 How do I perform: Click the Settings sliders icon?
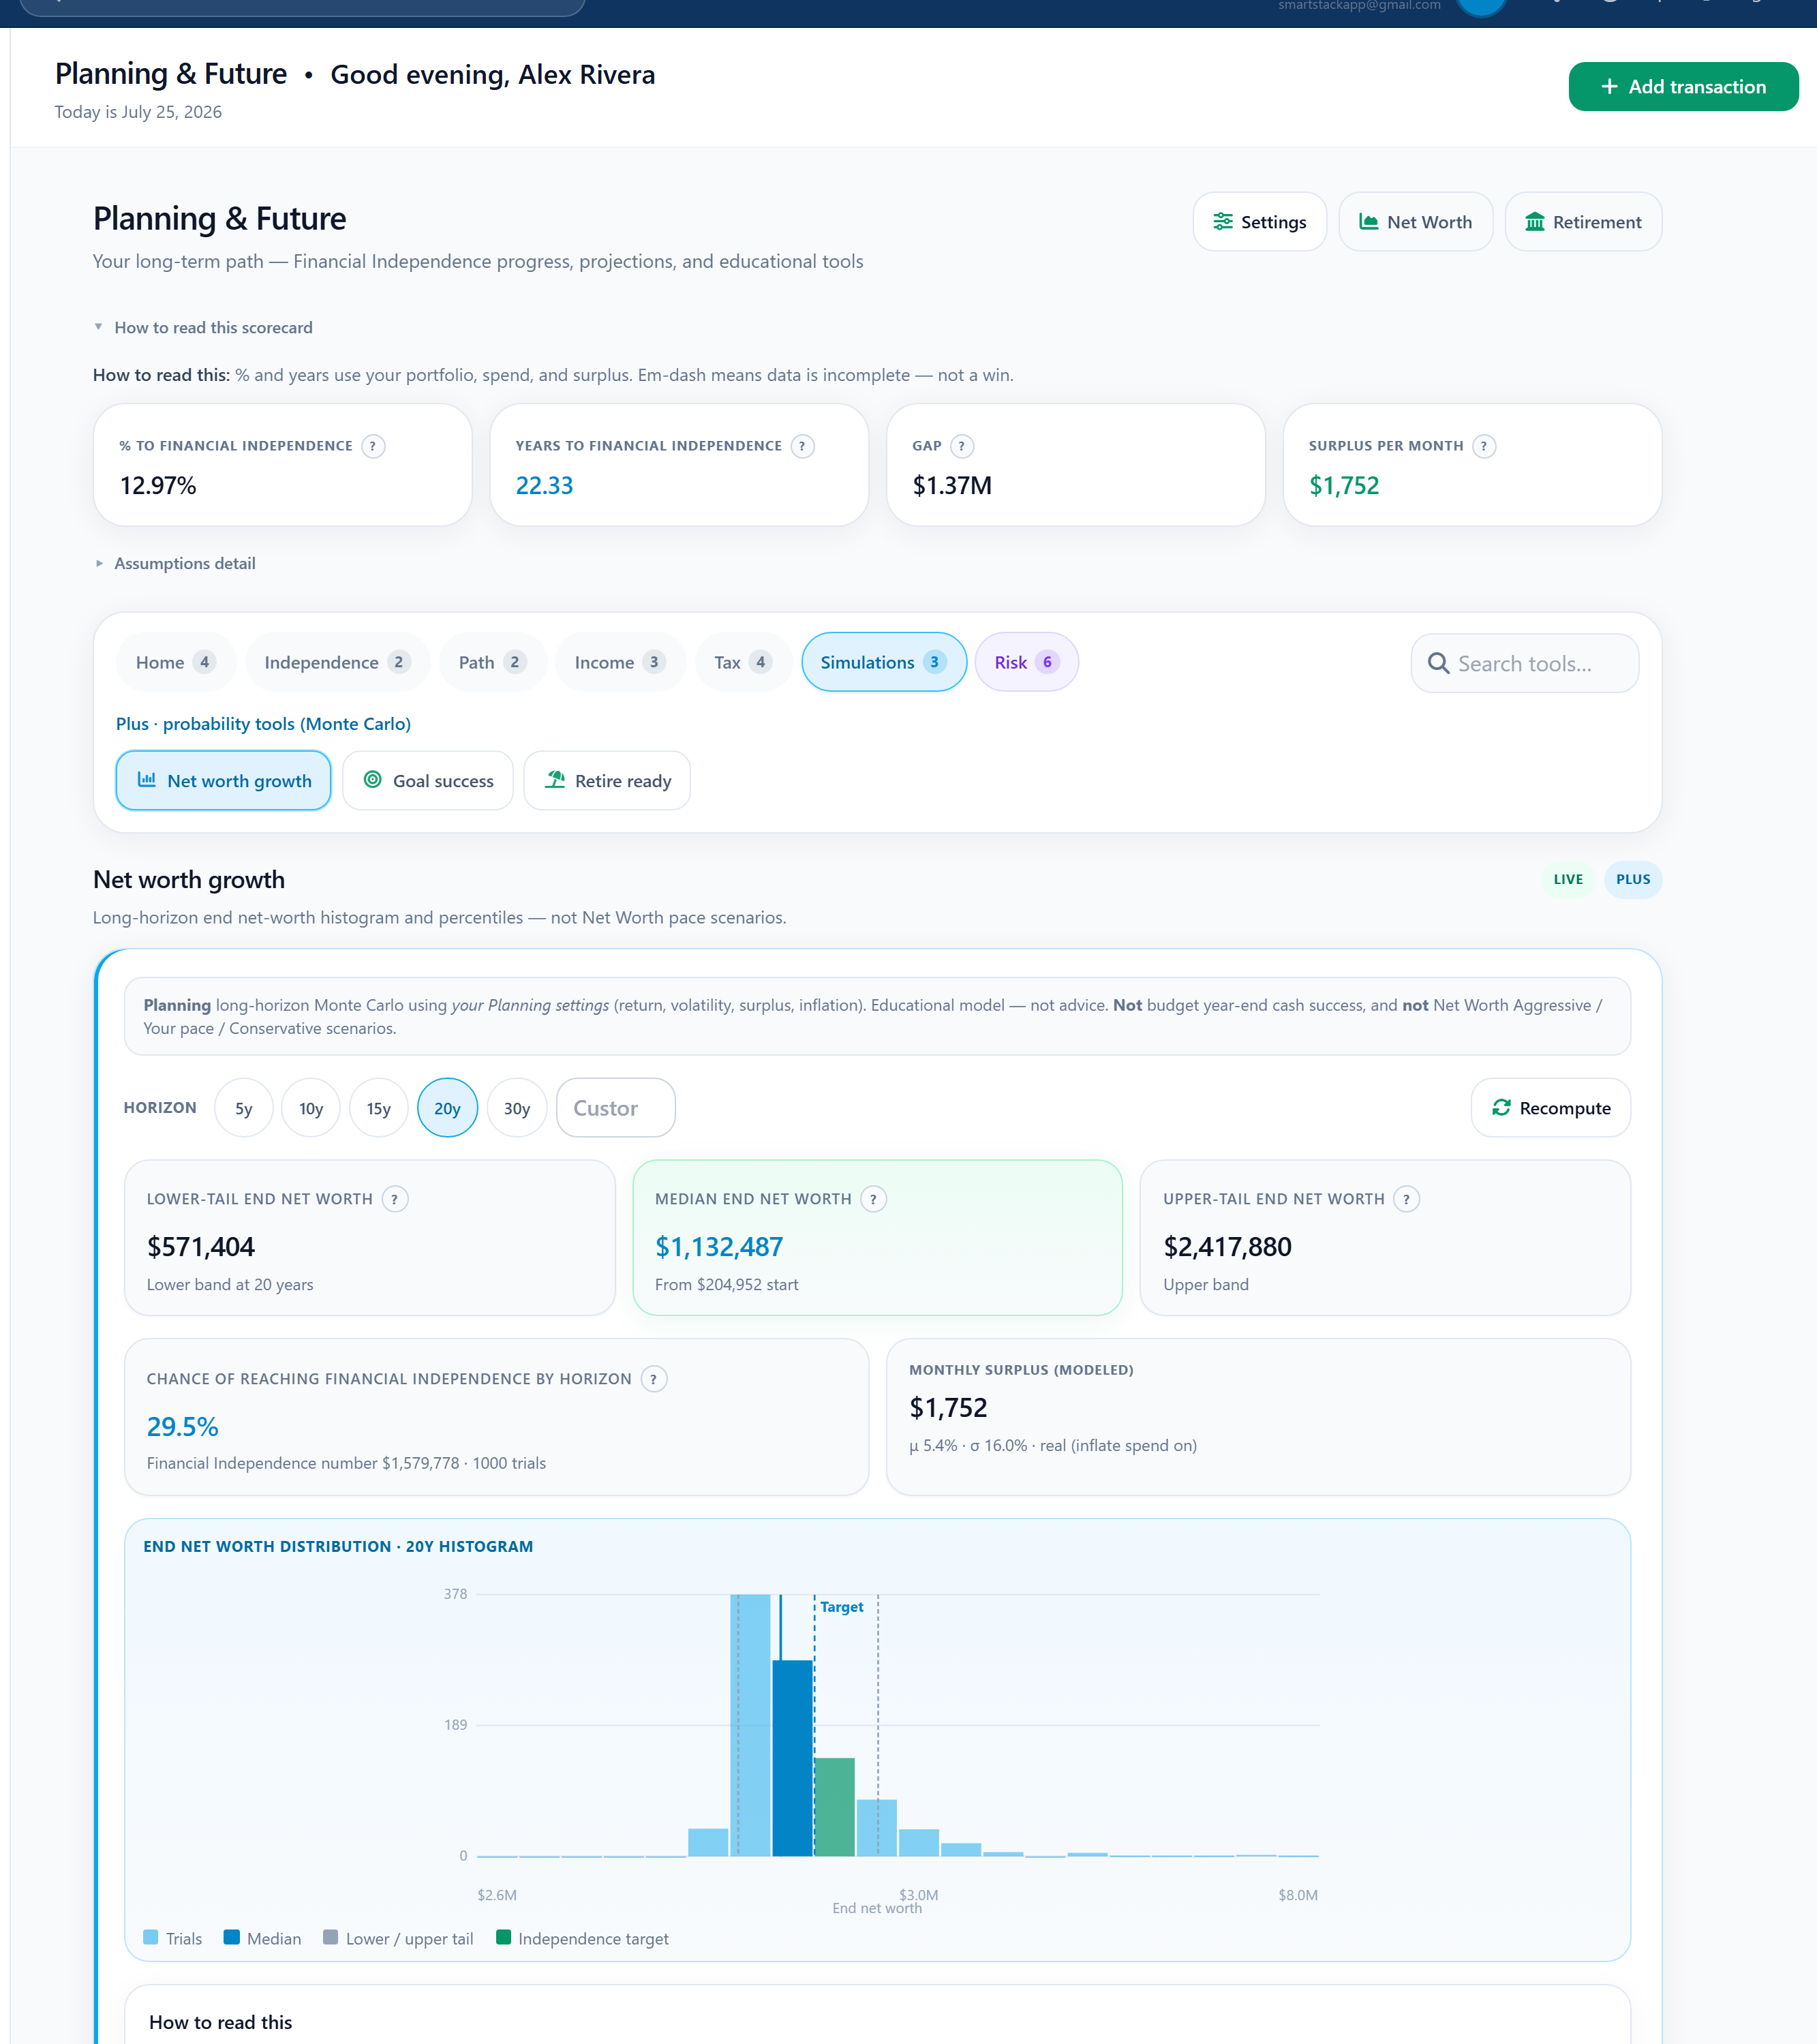1223,222
